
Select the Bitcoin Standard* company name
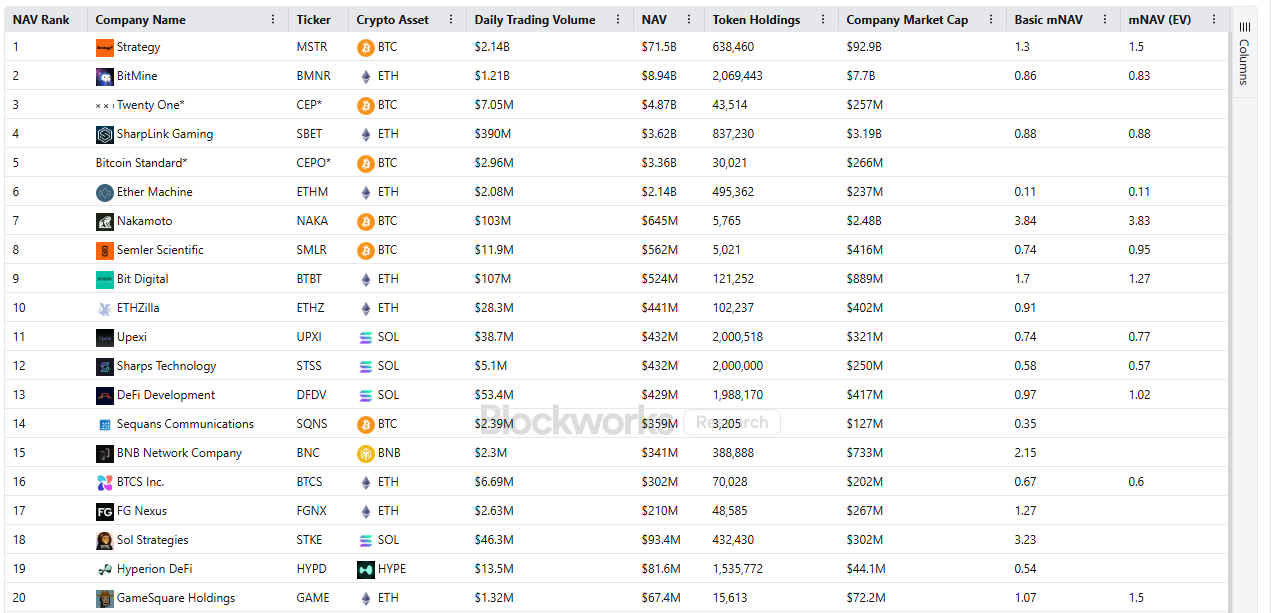(141, 163)
